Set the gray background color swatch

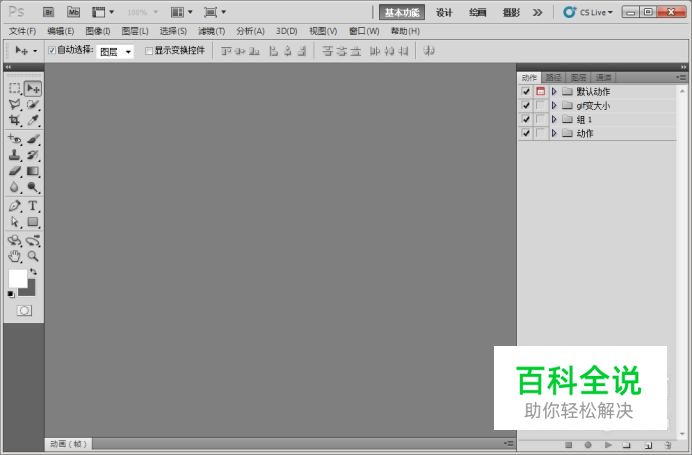[30, 290]
